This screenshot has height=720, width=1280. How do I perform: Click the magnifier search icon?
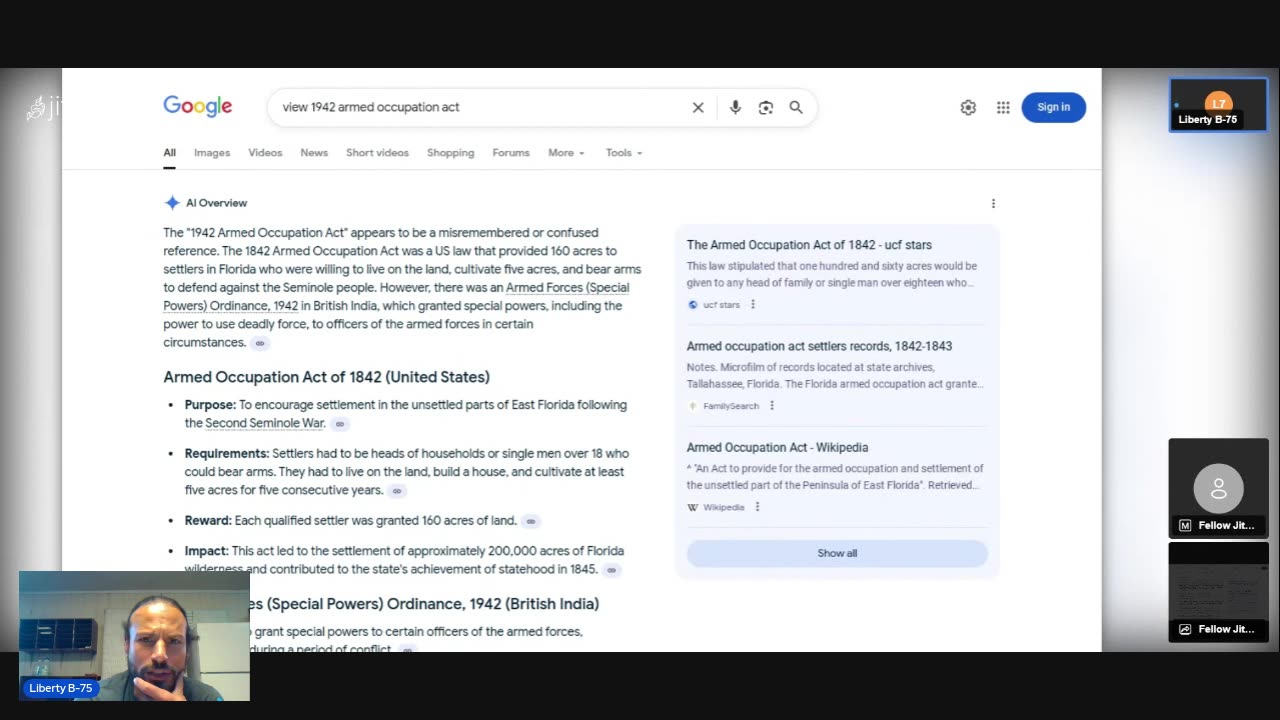click(x=796, y=107)
